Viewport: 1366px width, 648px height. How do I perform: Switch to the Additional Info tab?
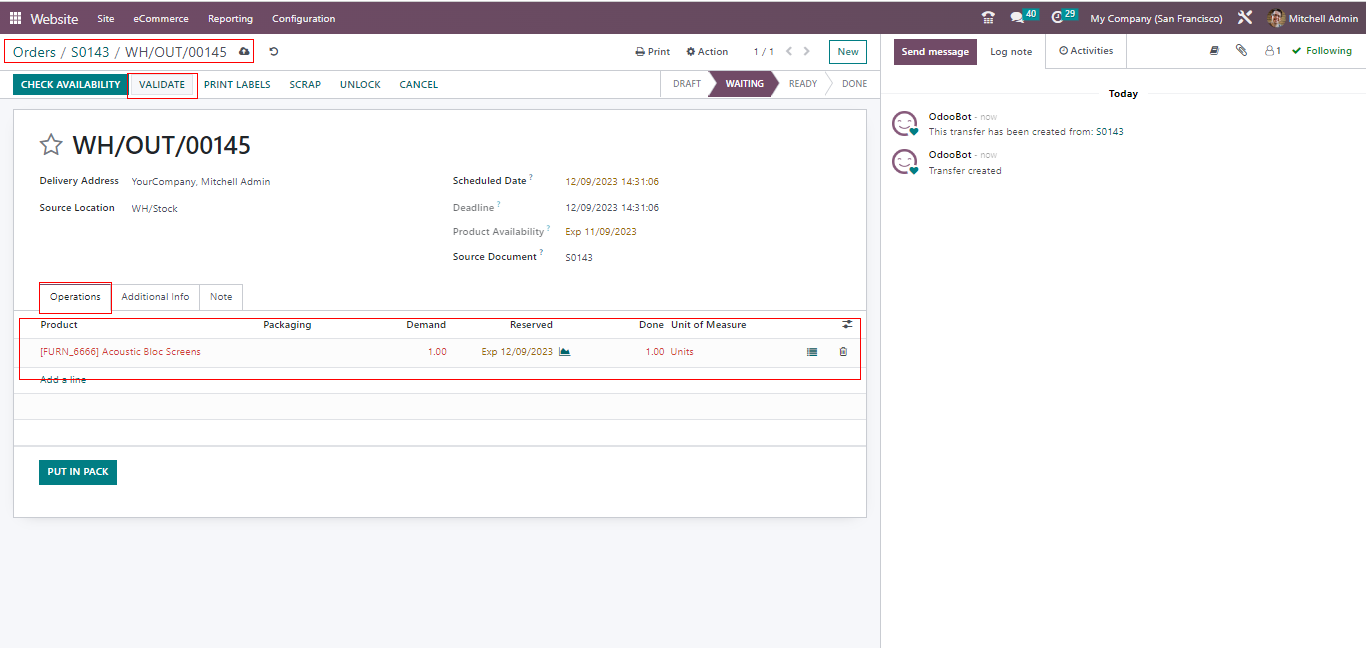click(x=155, y=297)
